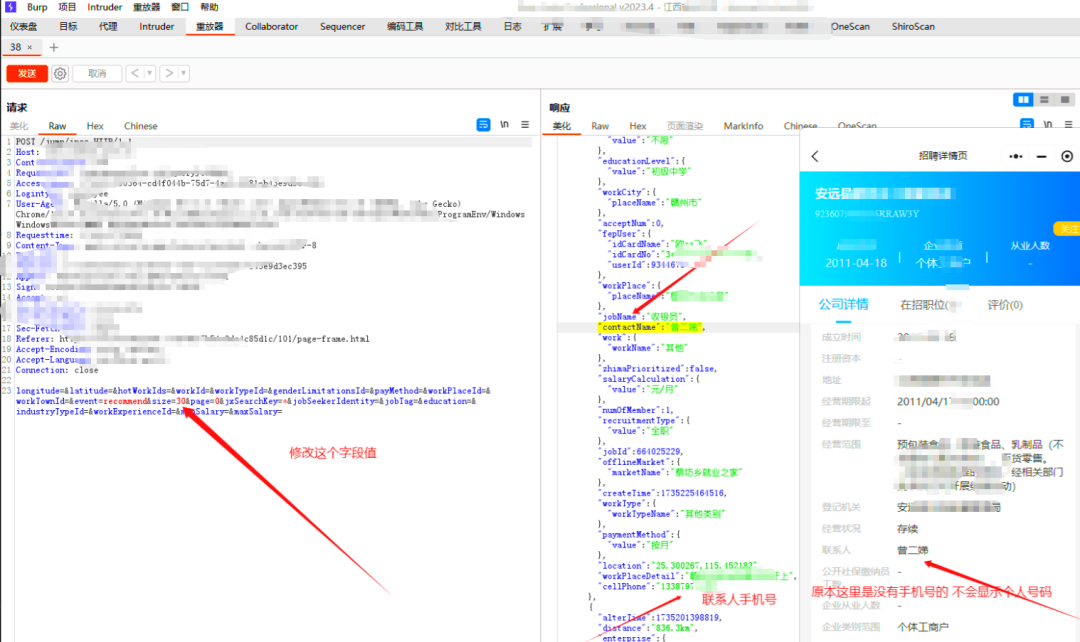Switch to 仪表盘 tool tab
Viewport: 1080px width, 642px height.
tap(24, 27)
